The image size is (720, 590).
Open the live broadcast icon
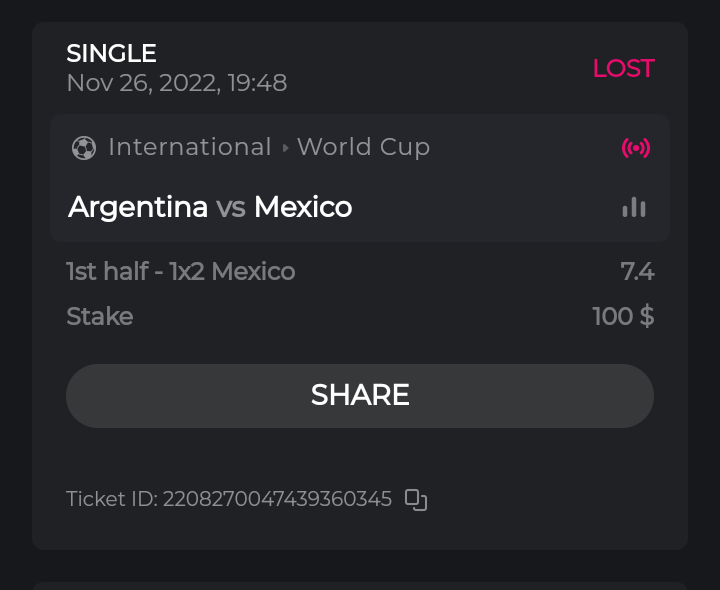tap(635, 148)
